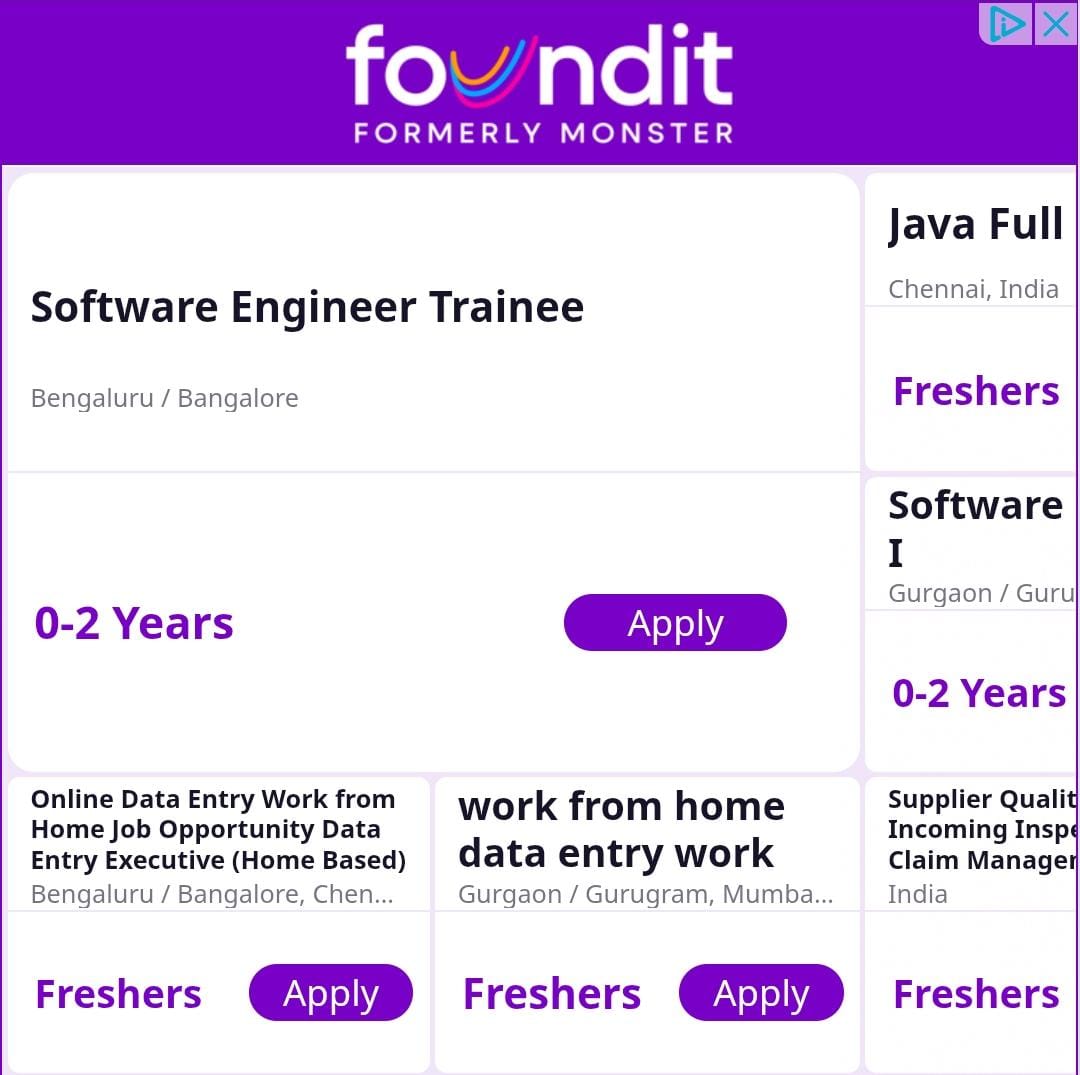This screenshot has height=1075, width=1080.
Task: Close the ad with the X icon
Action: (x=1055, y=24)
